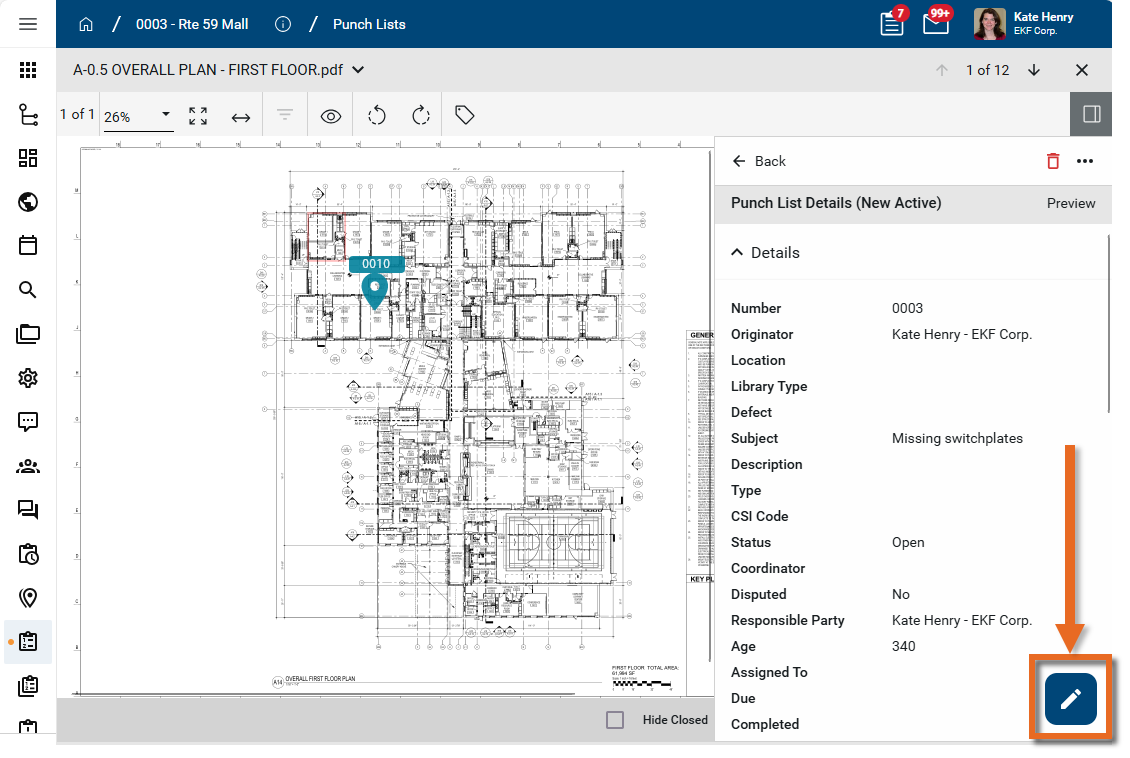Go to next item with down arrow
The height and width of the screenshot is (758, 1130).
pos(1034,70)
